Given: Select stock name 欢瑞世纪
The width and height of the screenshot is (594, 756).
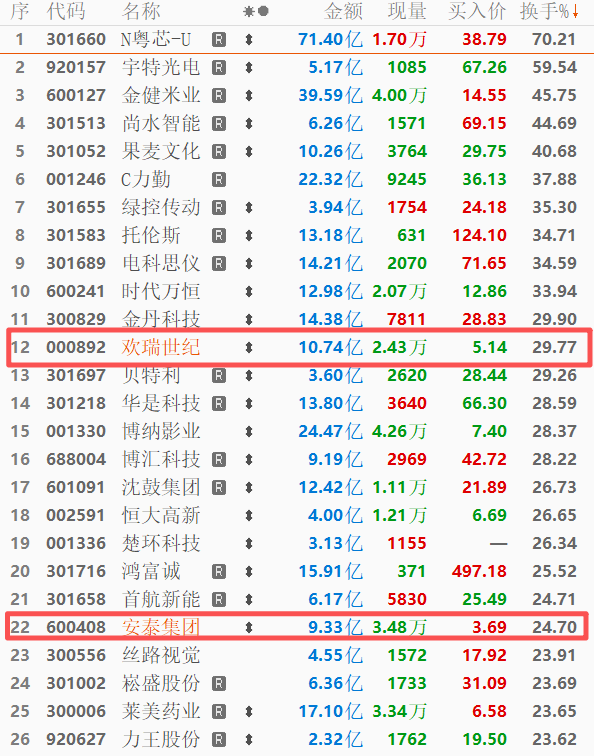Looking at the screenshot, I should click(161, 347).
